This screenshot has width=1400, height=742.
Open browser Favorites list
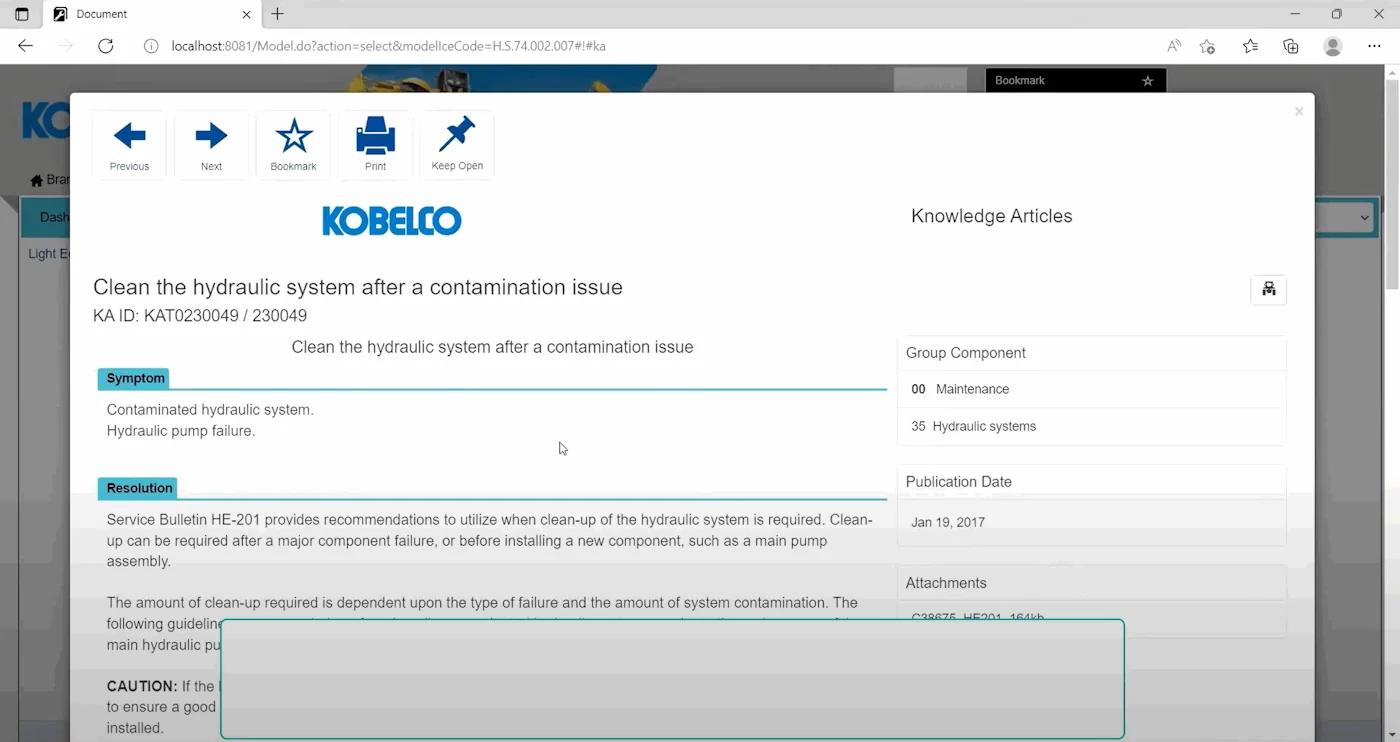click(x=1250, y=46)
